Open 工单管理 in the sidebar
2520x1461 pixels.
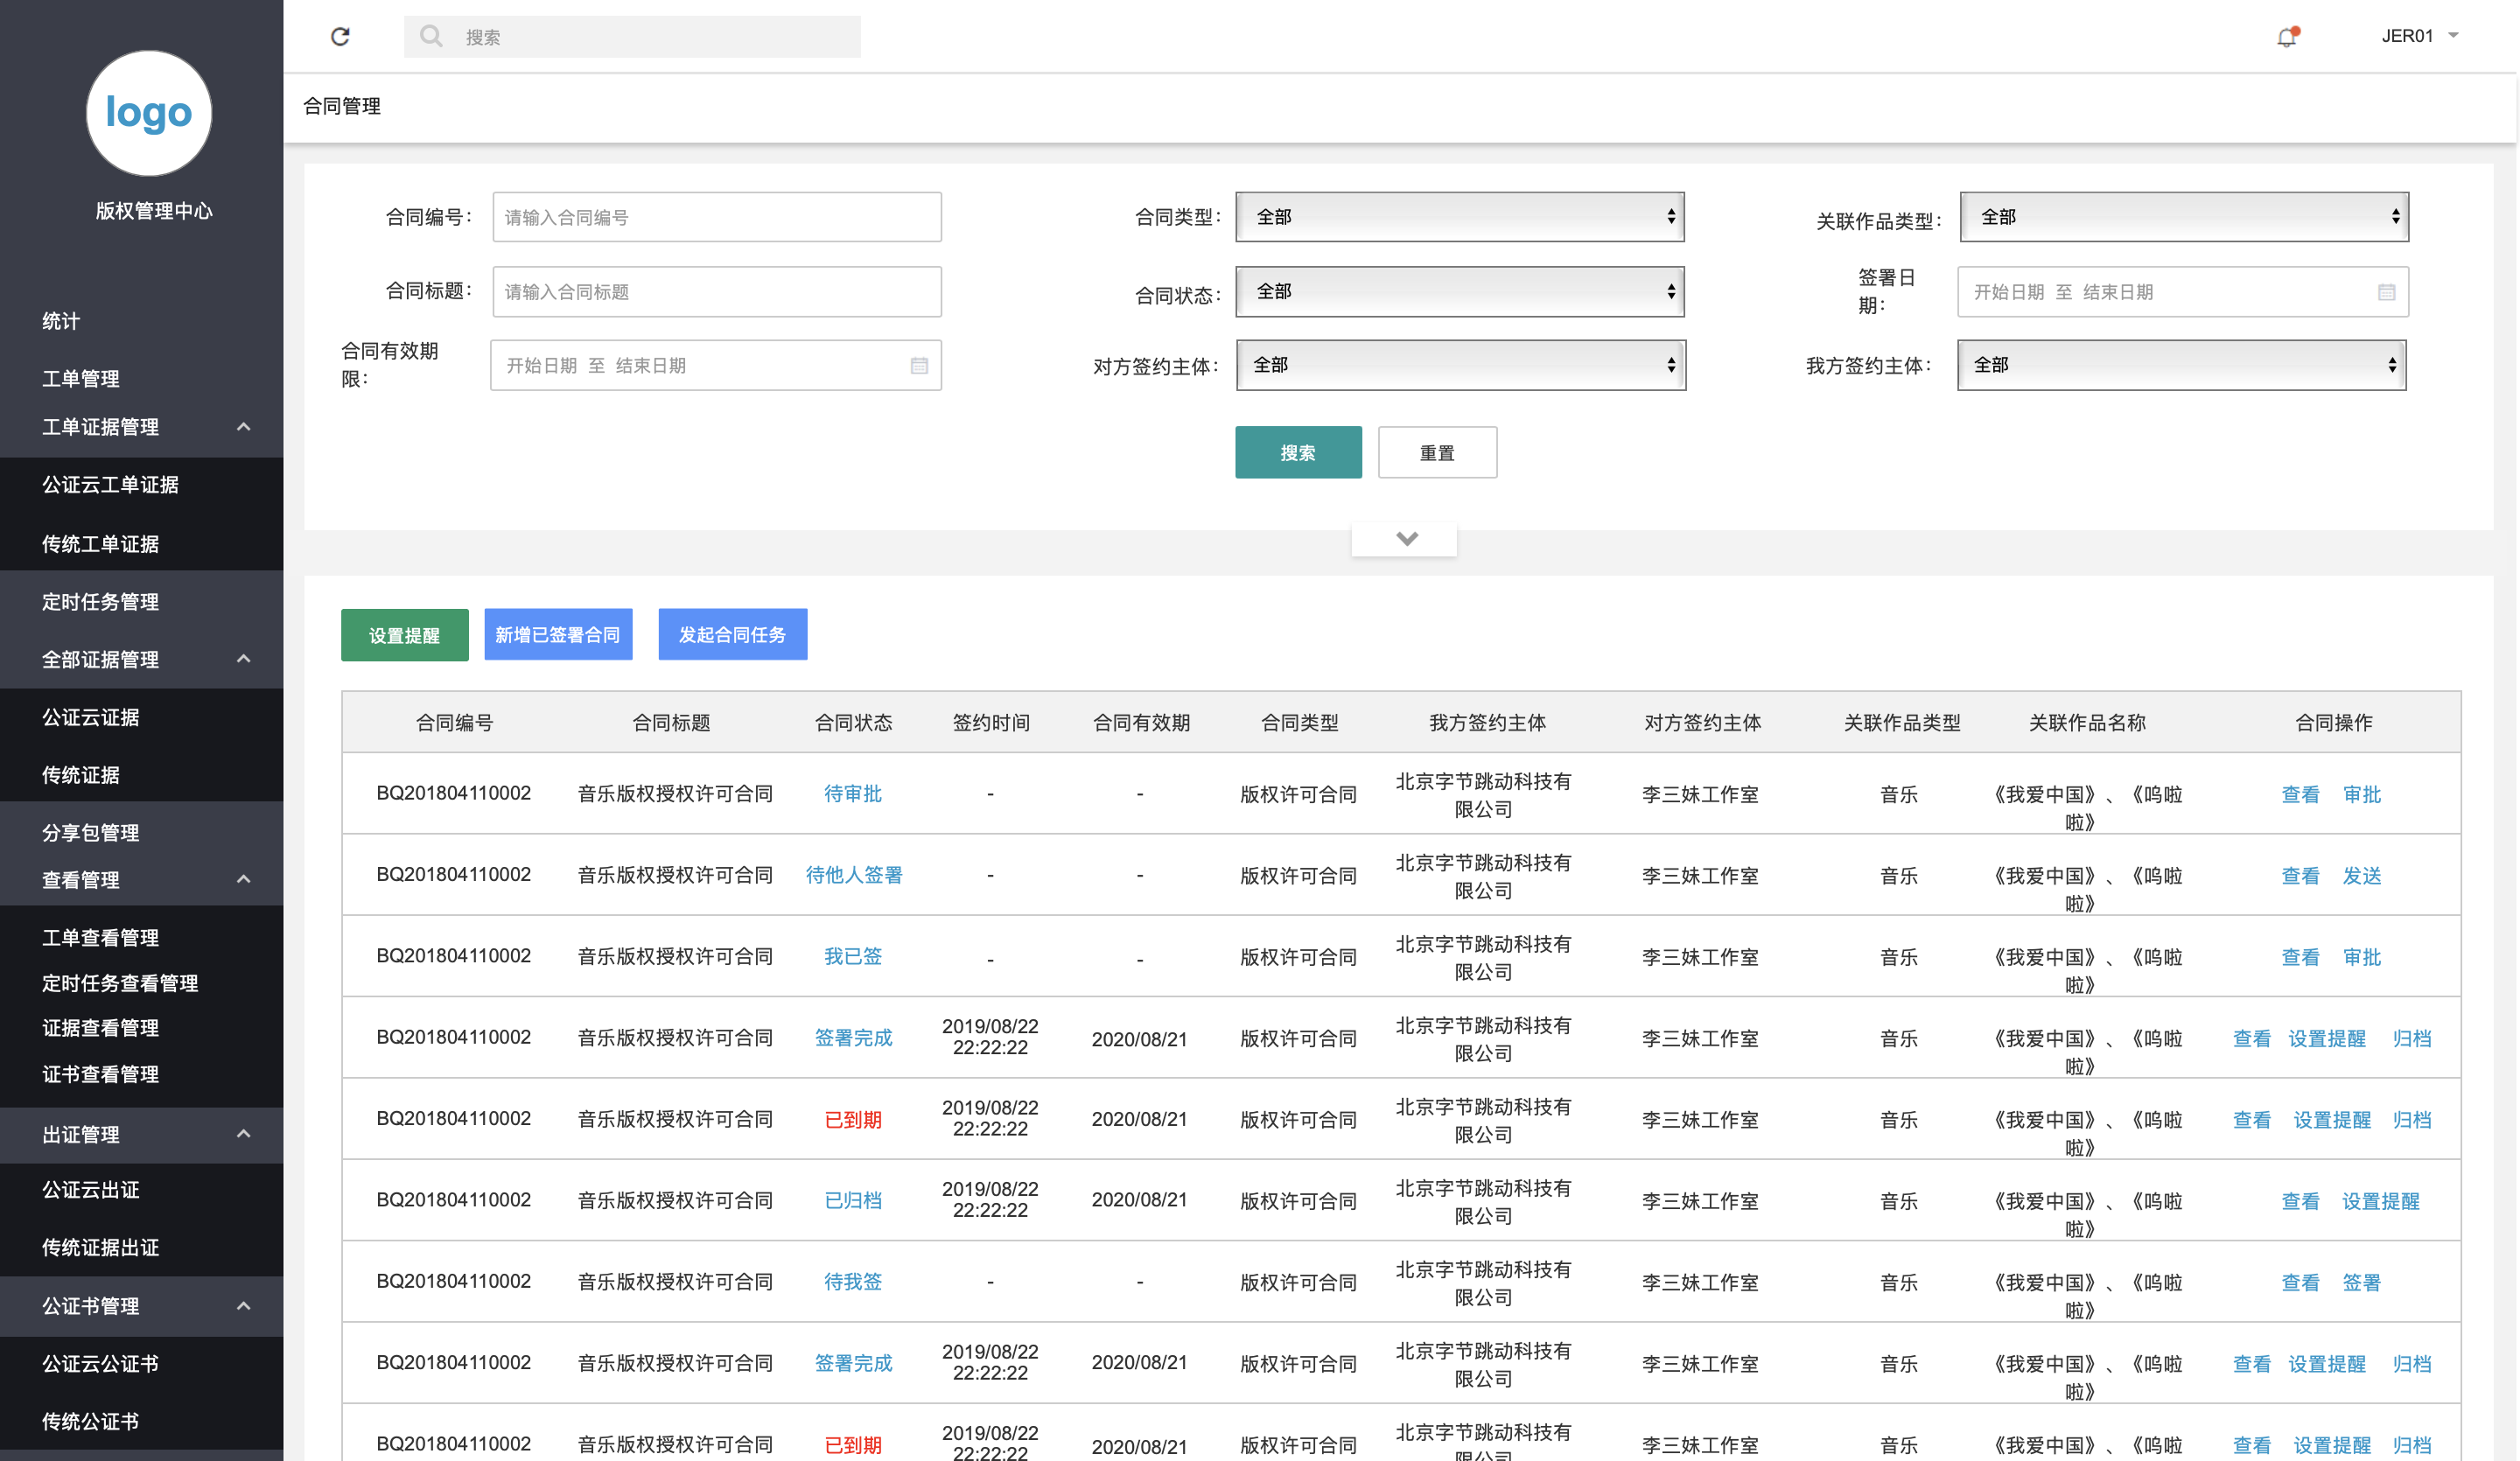80,378
